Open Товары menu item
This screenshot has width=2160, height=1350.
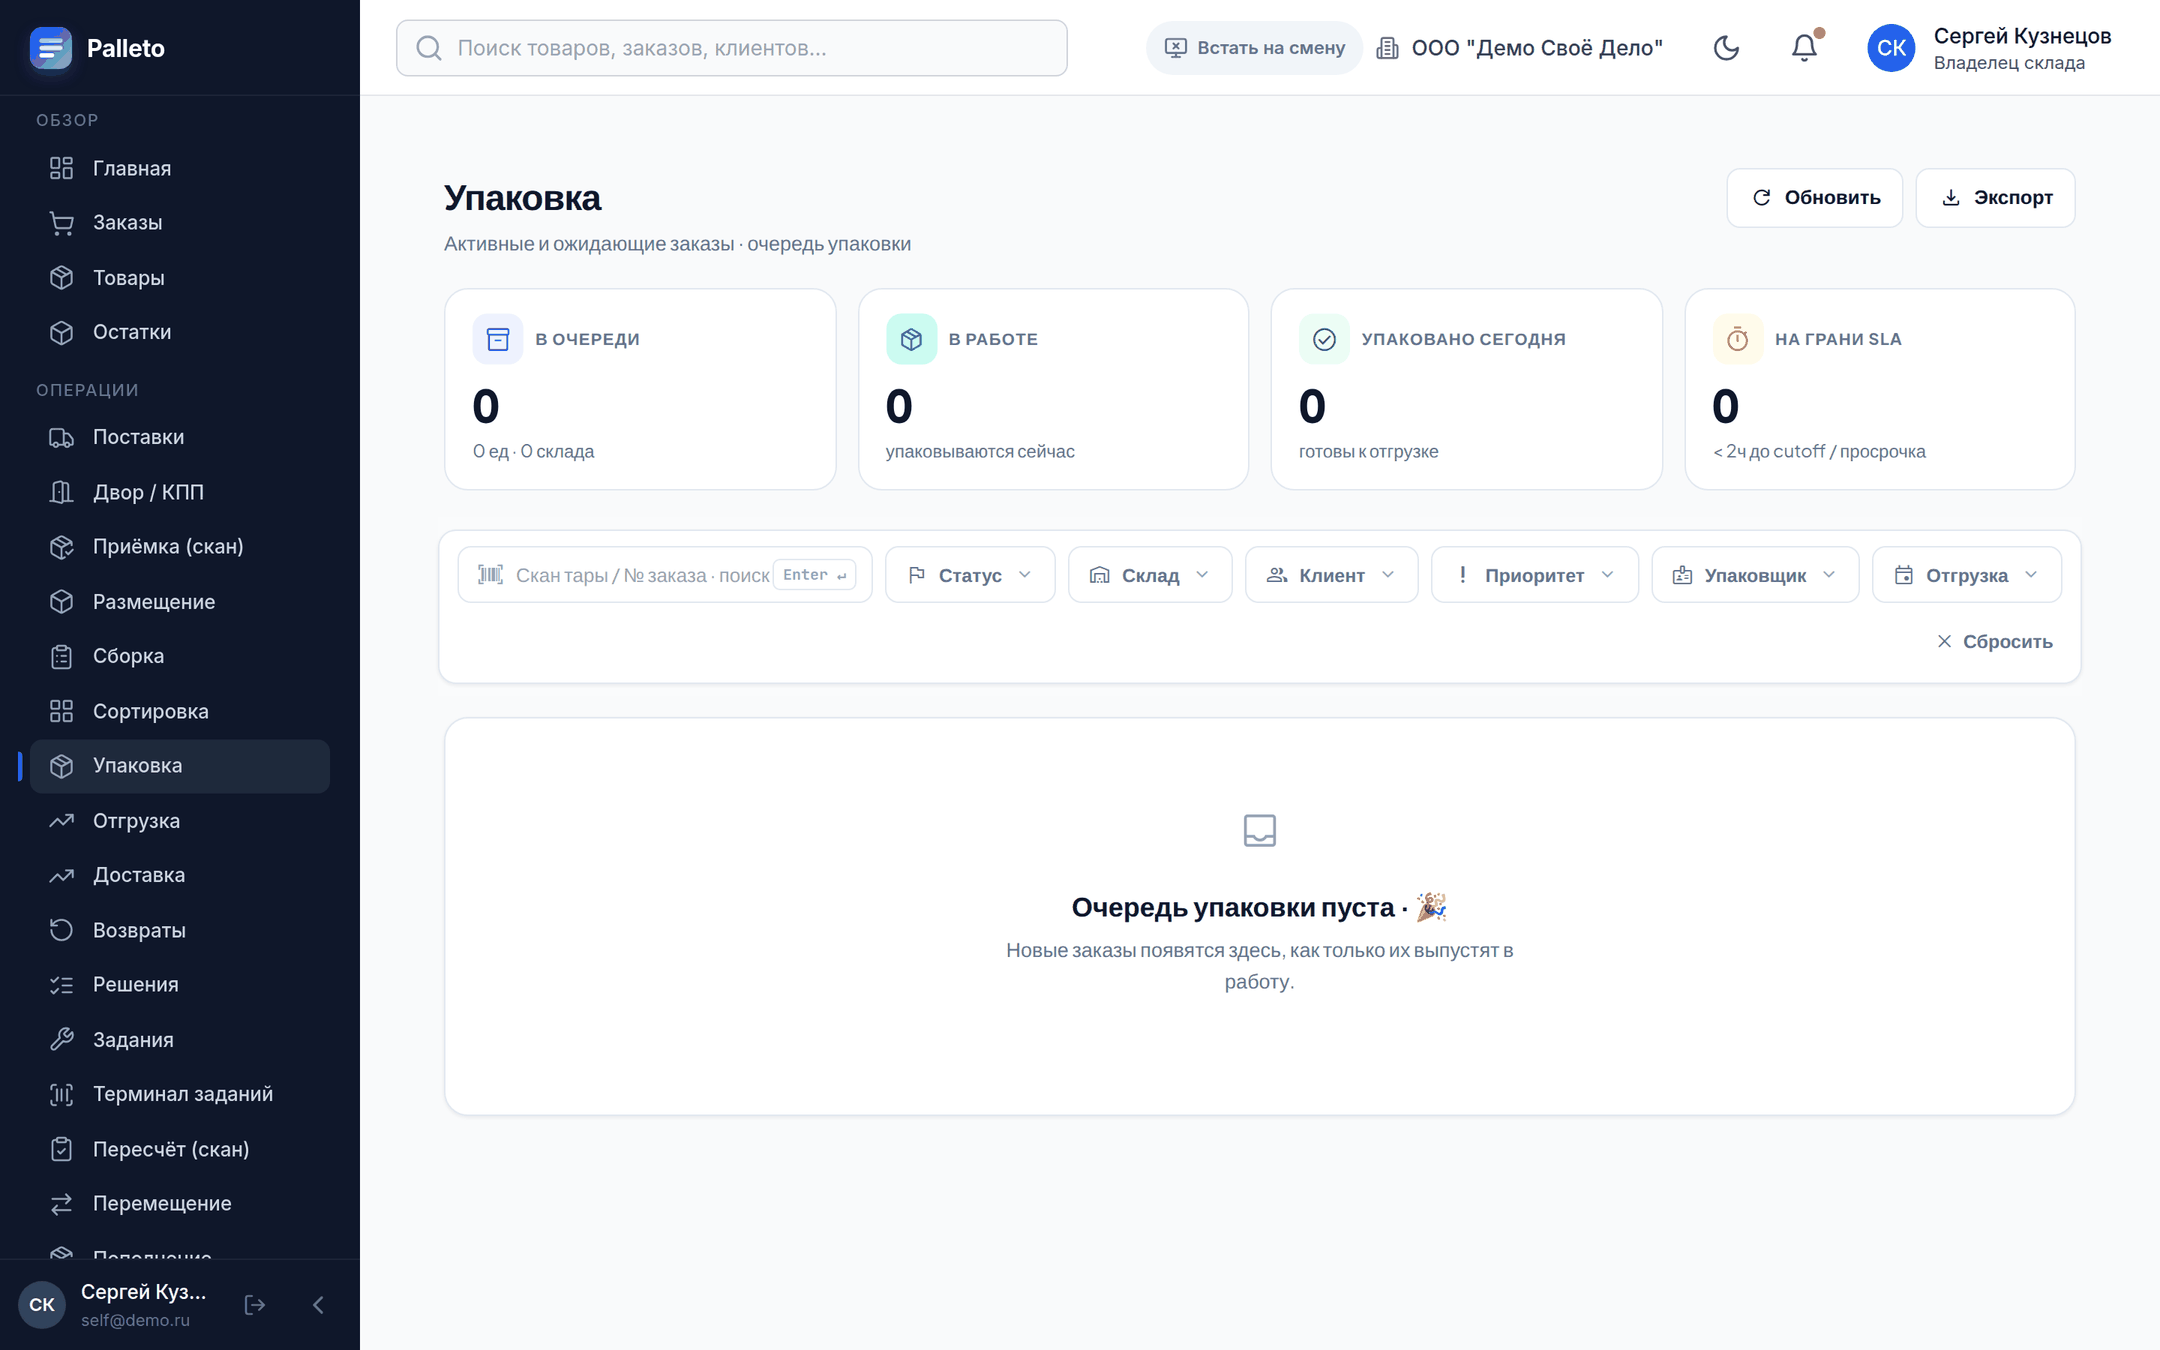[x=180, y=277]
